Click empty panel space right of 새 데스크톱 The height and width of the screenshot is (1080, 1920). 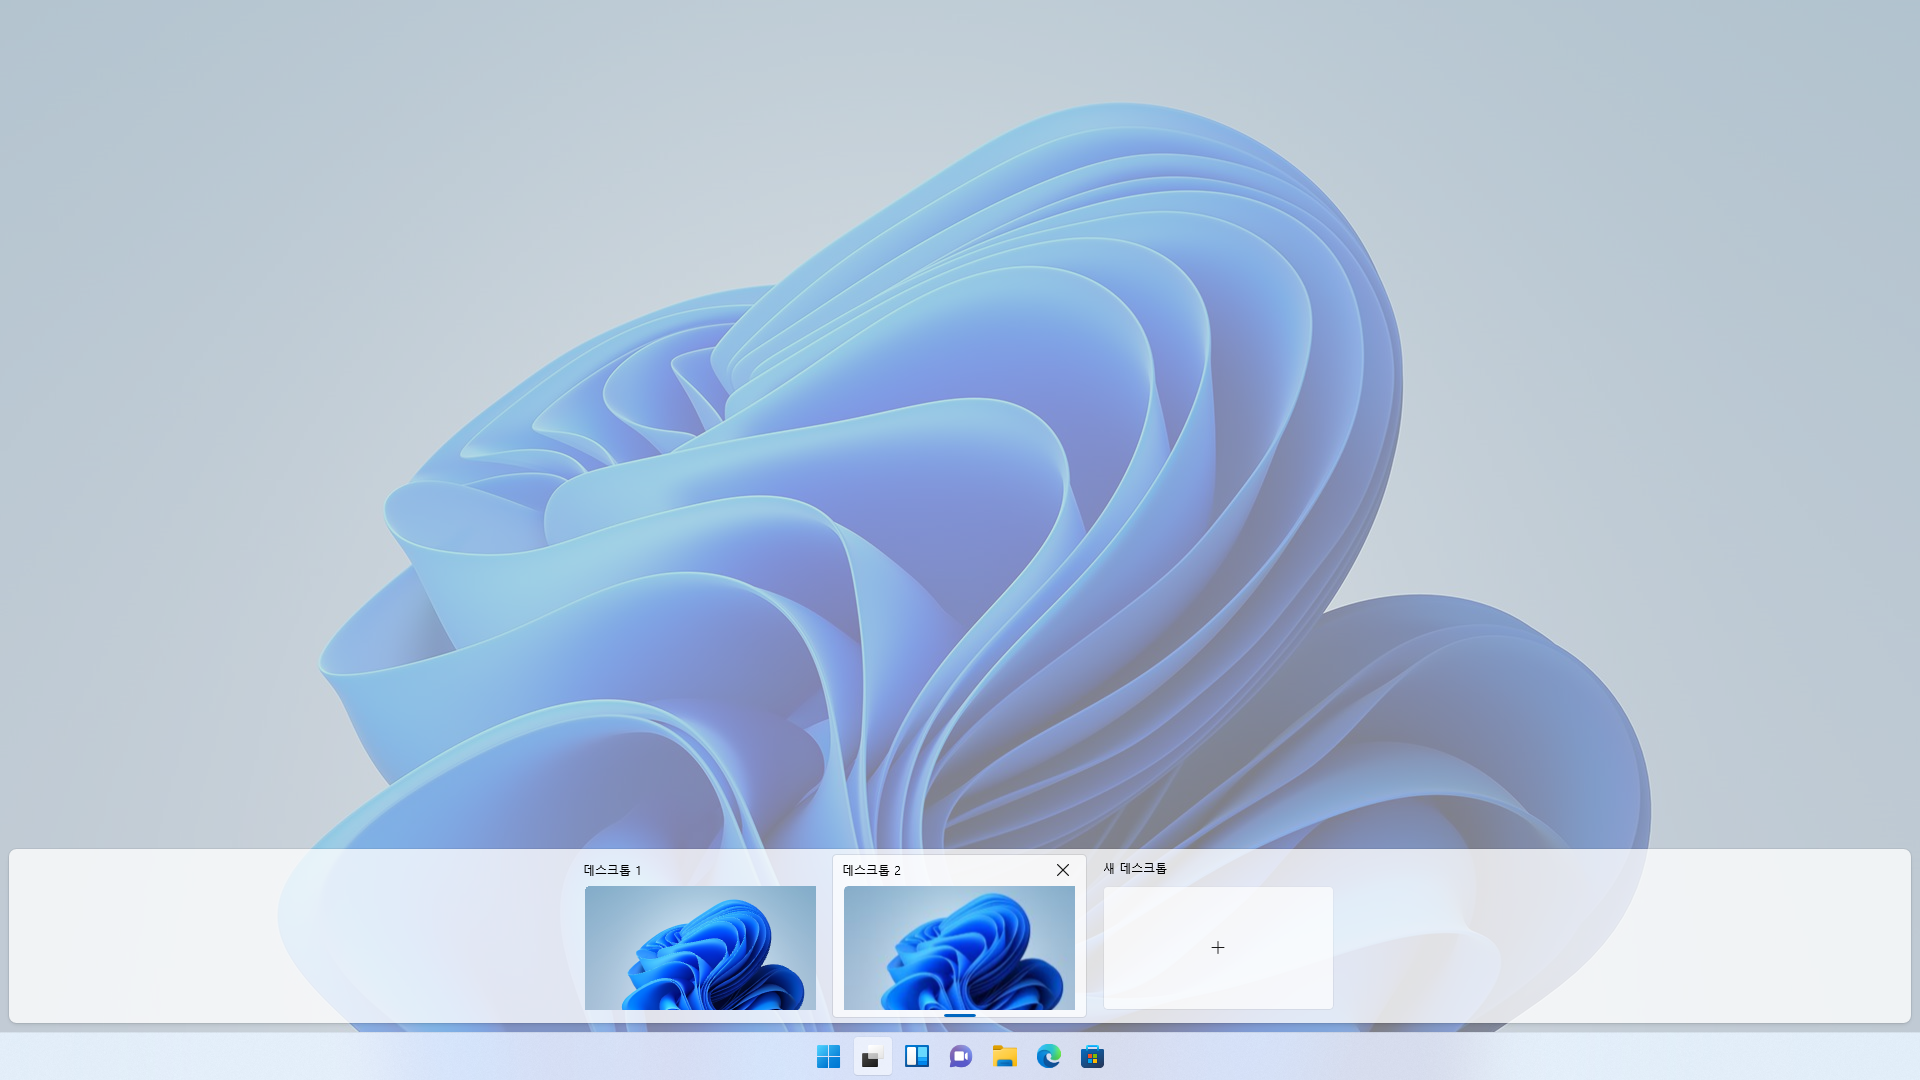(x=1620, y=936)
